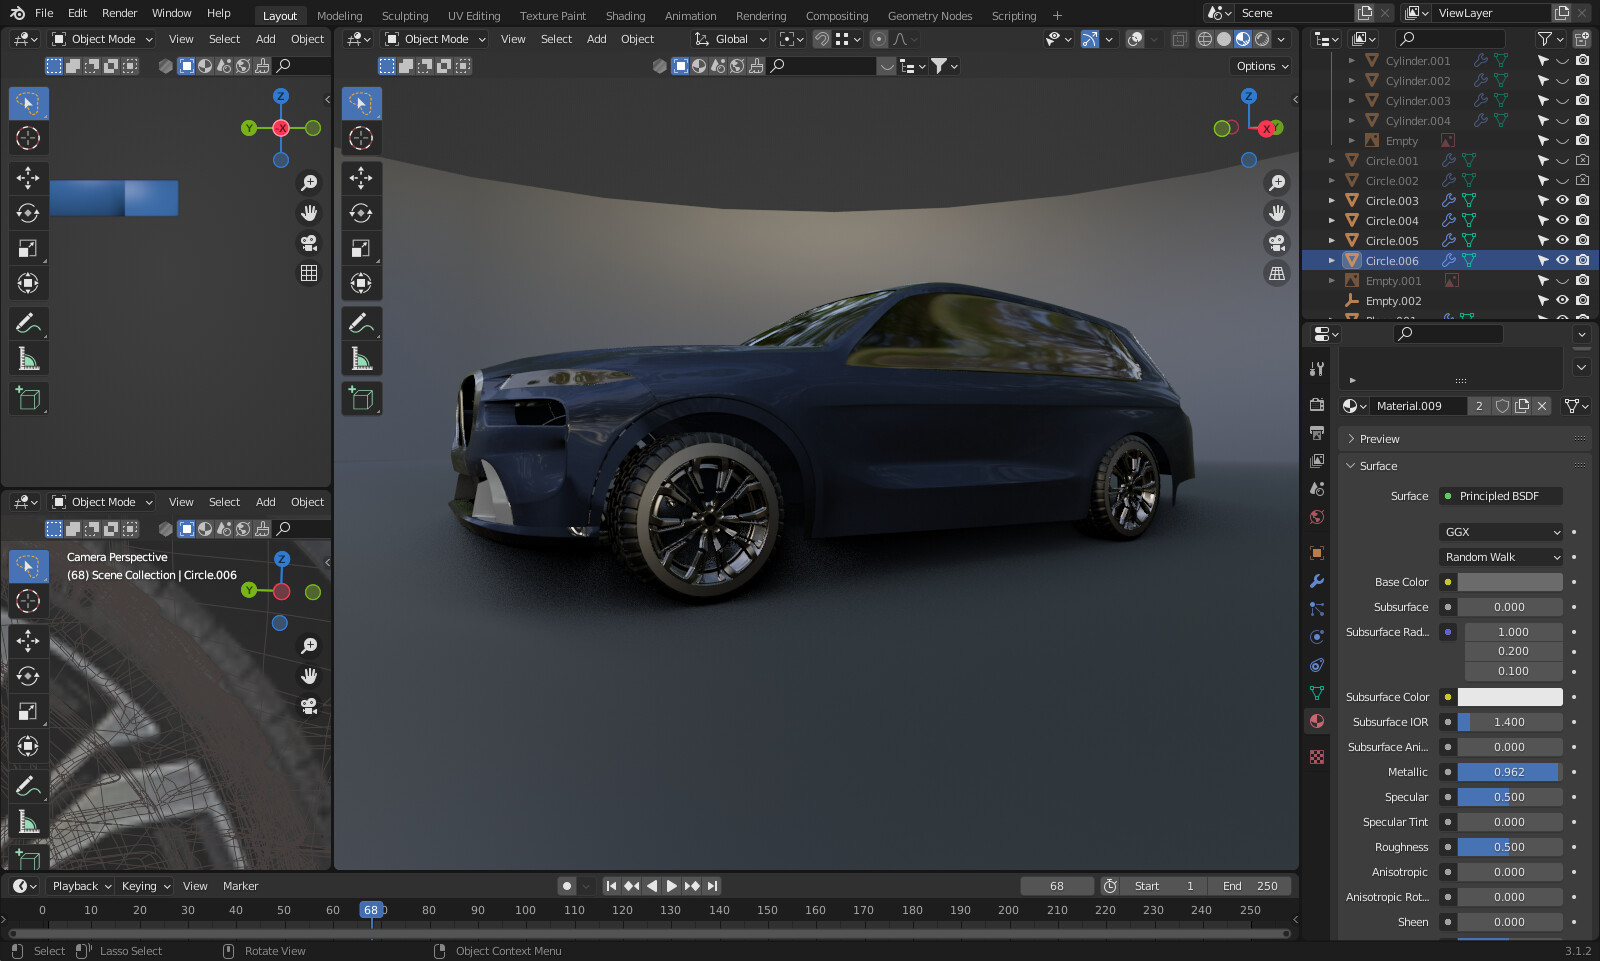Switch main viewport to rendered shading

pyautogui.click(x=1262, y=39)
